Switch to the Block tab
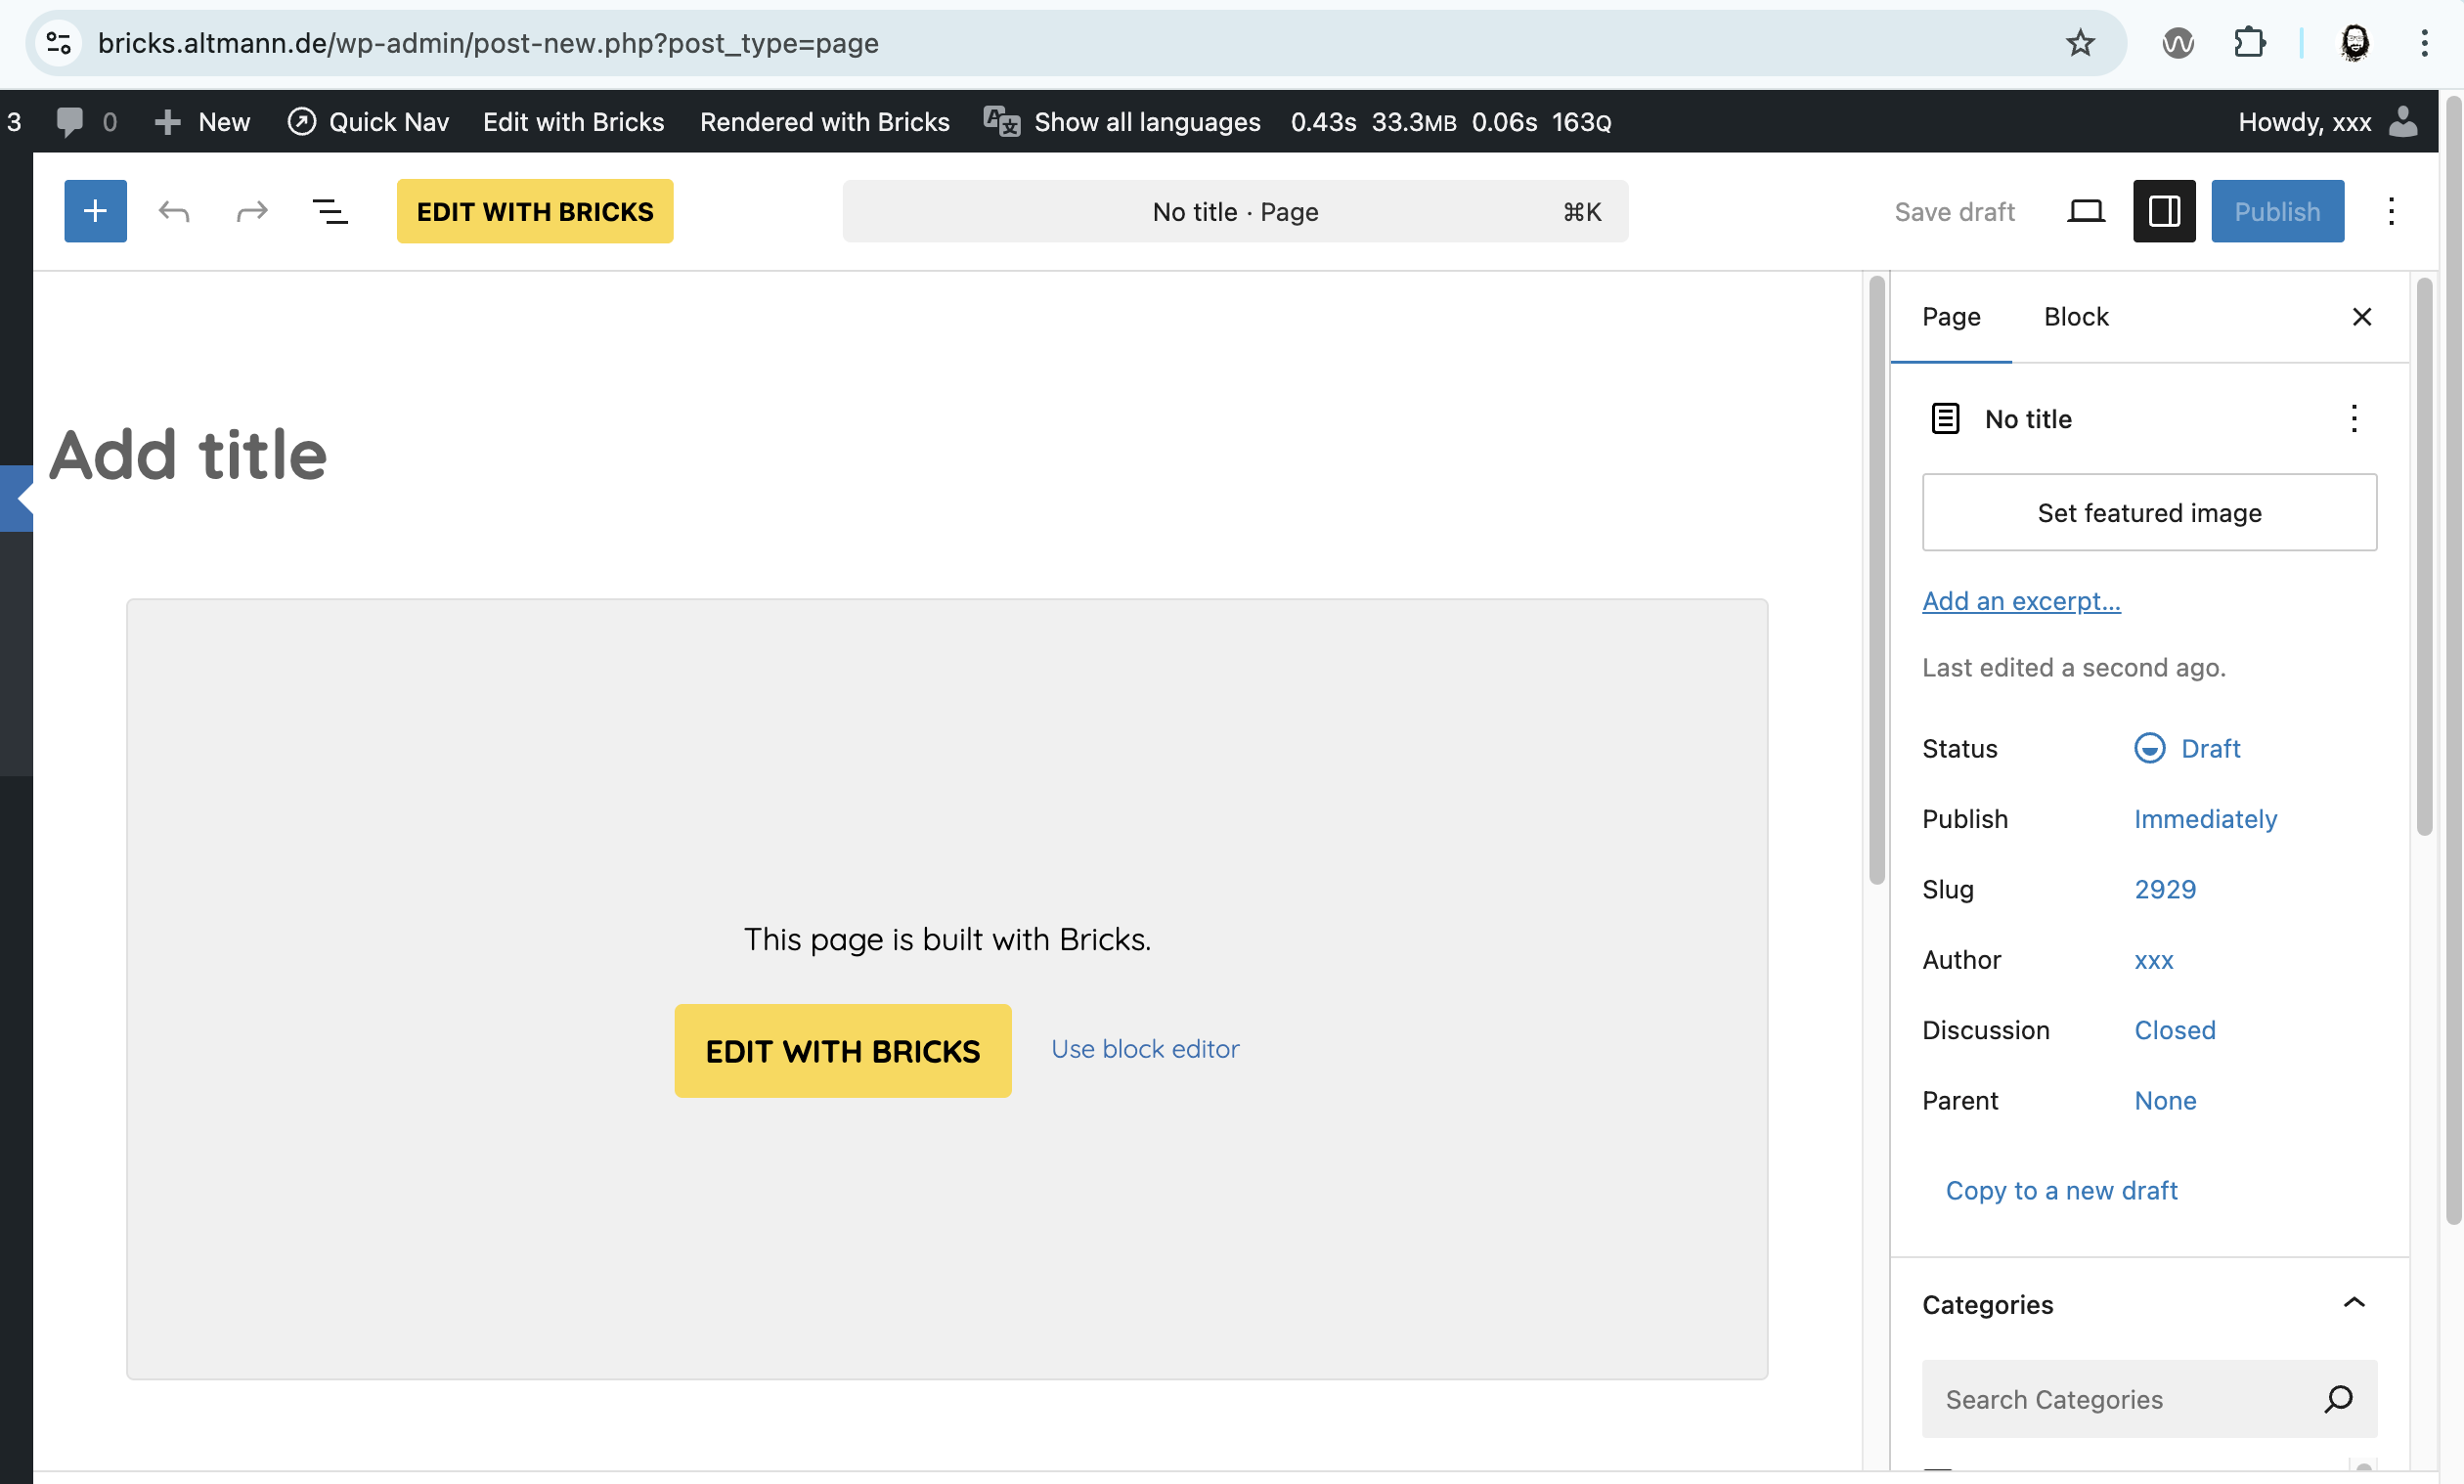Screen dimensions: 2464x1484 [x=2076, y=316]
